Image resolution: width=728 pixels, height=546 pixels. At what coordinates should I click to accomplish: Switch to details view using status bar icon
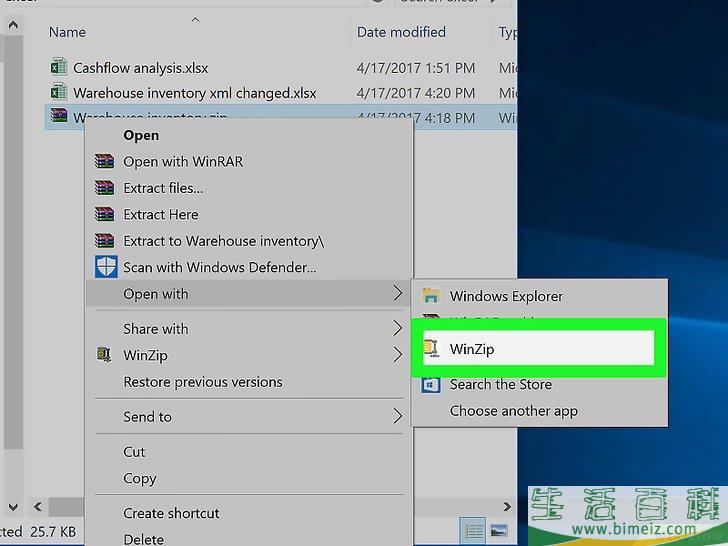point(473,530)
